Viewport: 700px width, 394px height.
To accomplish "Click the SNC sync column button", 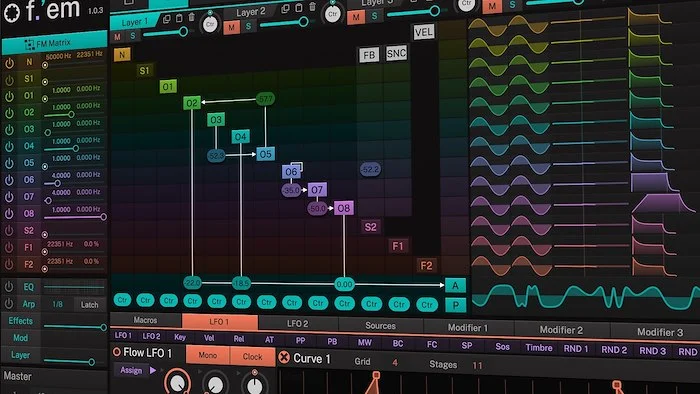I will 396,54.
